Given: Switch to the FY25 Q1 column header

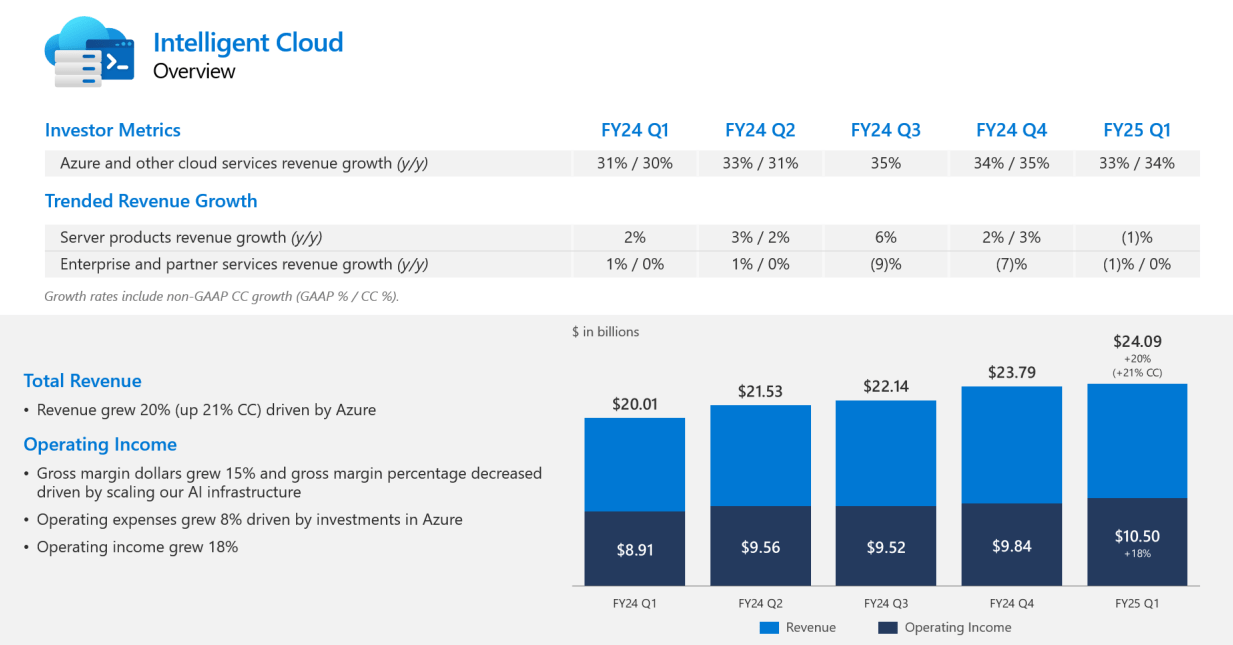Looking at the screenshot, I should click(1137, 130).
